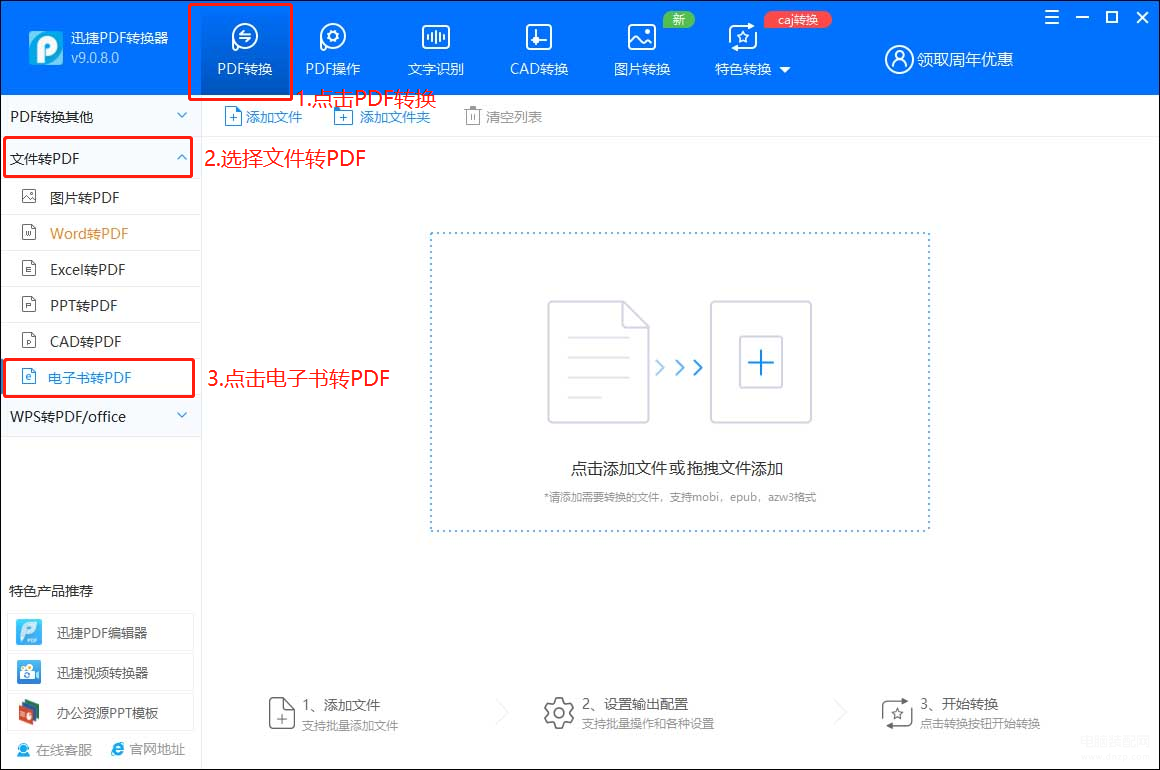Image resolution: width=1160 pixels, height=770 pixels.
Task: Select PPT转PDF in the sidebar
Action: pyautogui.click(x=101, y=305)
